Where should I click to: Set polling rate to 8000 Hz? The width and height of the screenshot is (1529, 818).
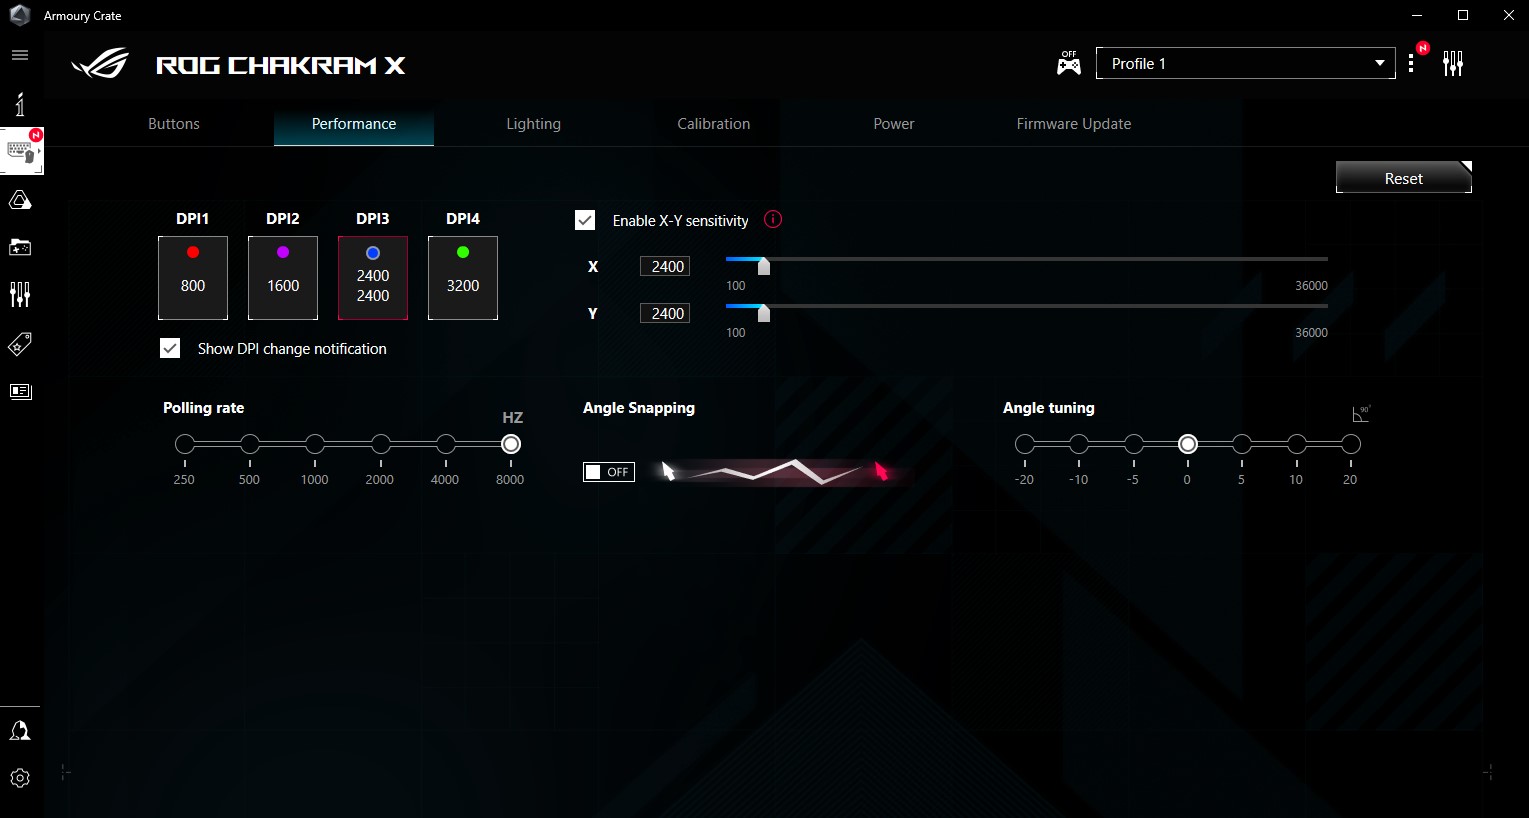pyautogui.click(x=511, y=444)
